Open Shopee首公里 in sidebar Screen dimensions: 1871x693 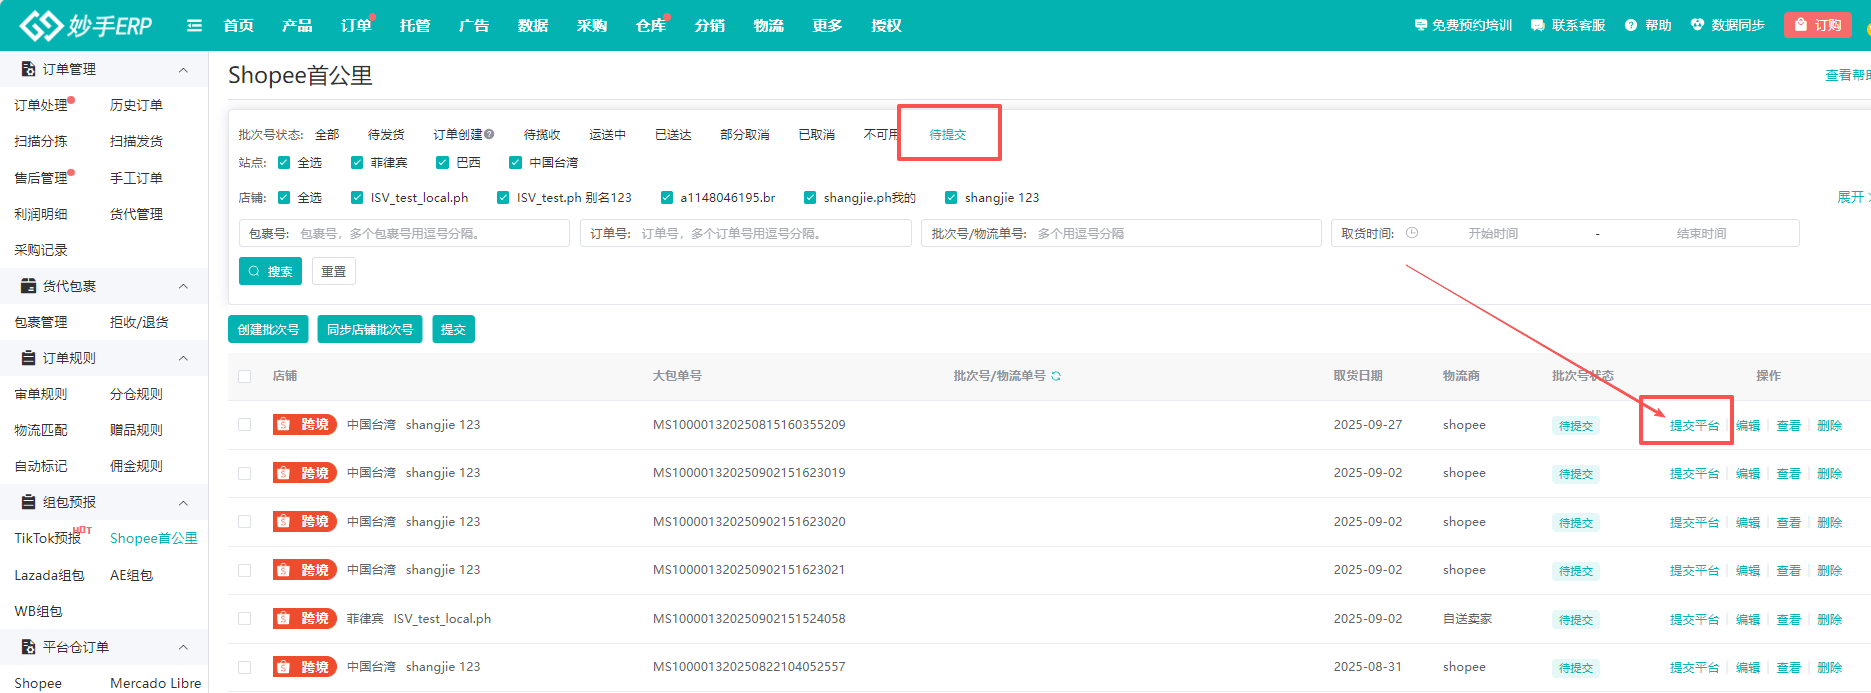click(x=154, y=538)
